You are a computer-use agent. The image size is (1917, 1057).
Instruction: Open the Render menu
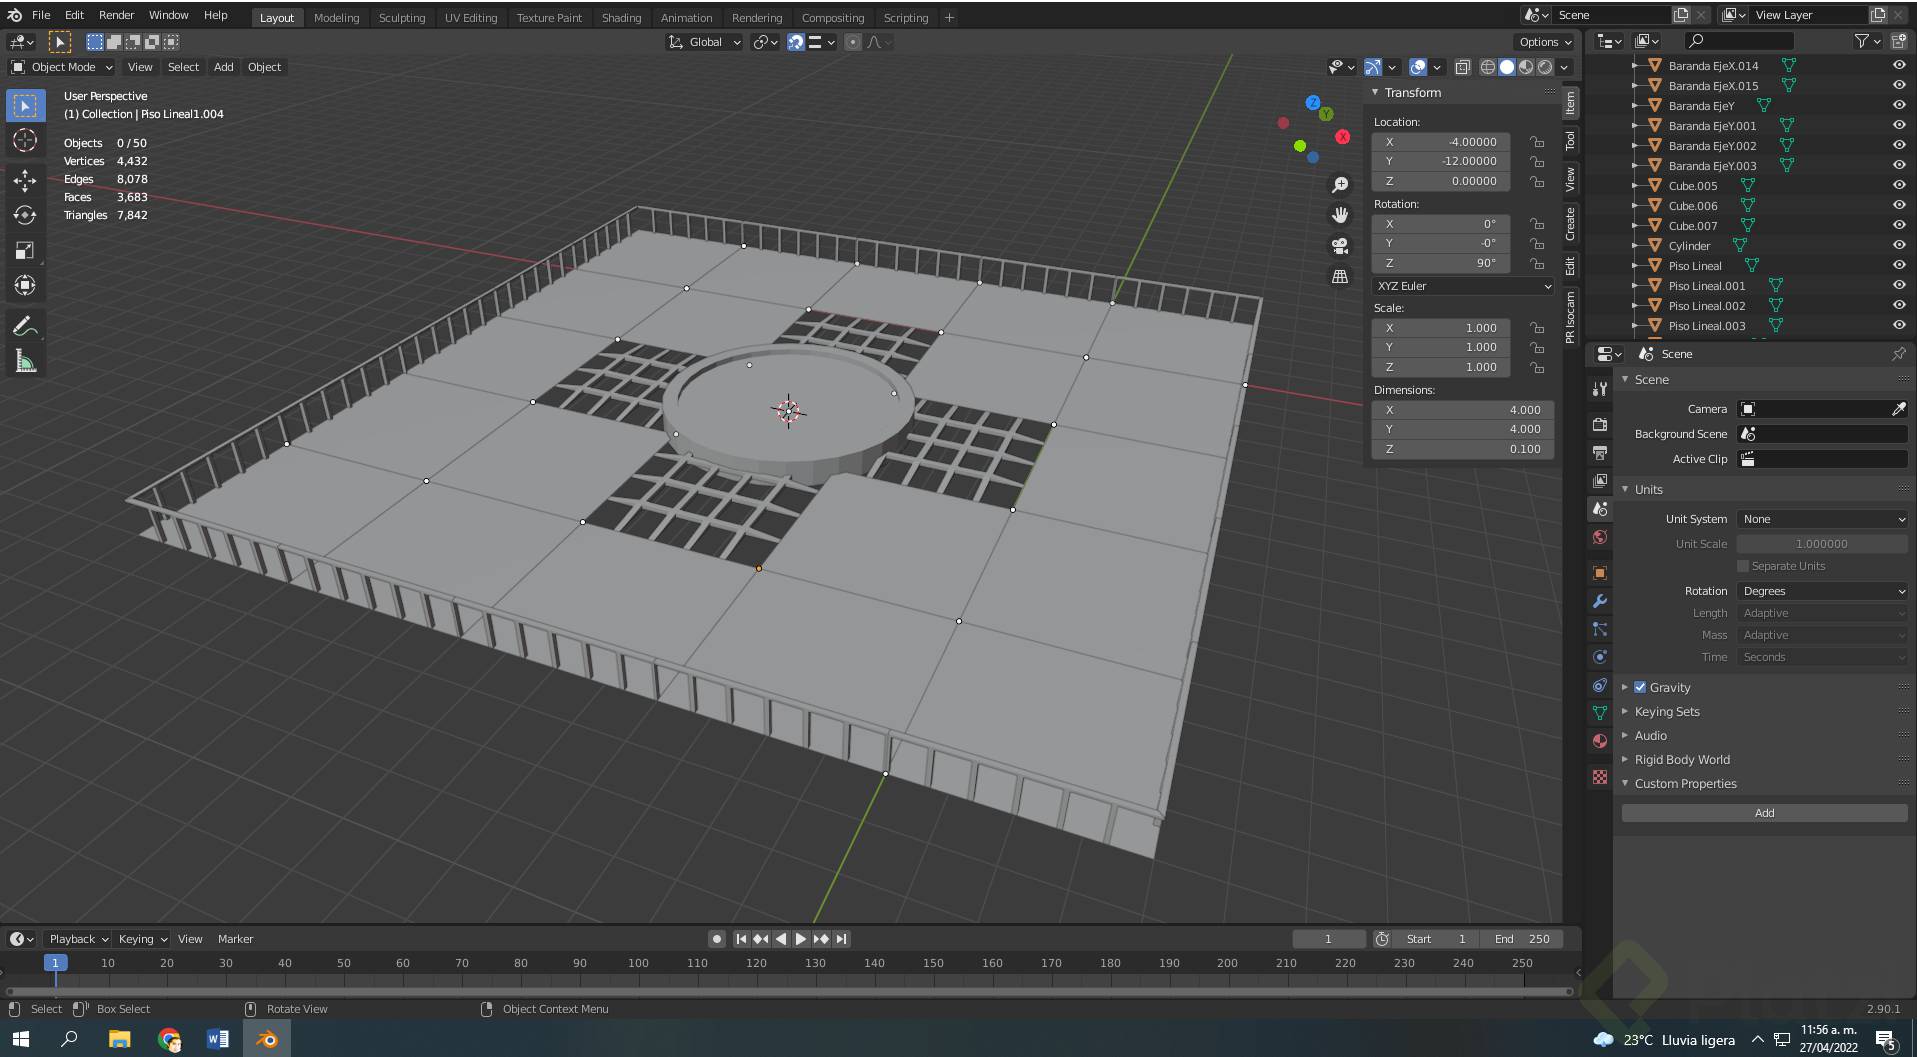click(115, 15)
